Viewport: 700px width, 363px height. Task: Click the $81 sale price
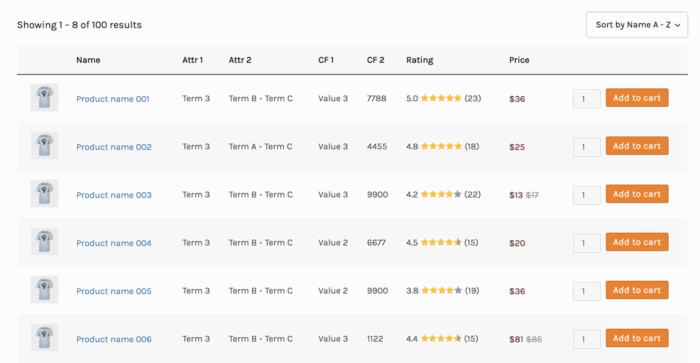[x=516, y=339]
